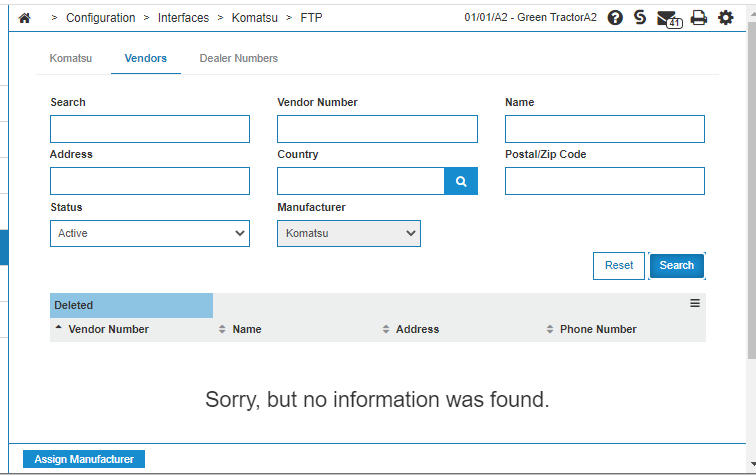
Task: Open the table hamburger menu icon
Action: (695, 303)
